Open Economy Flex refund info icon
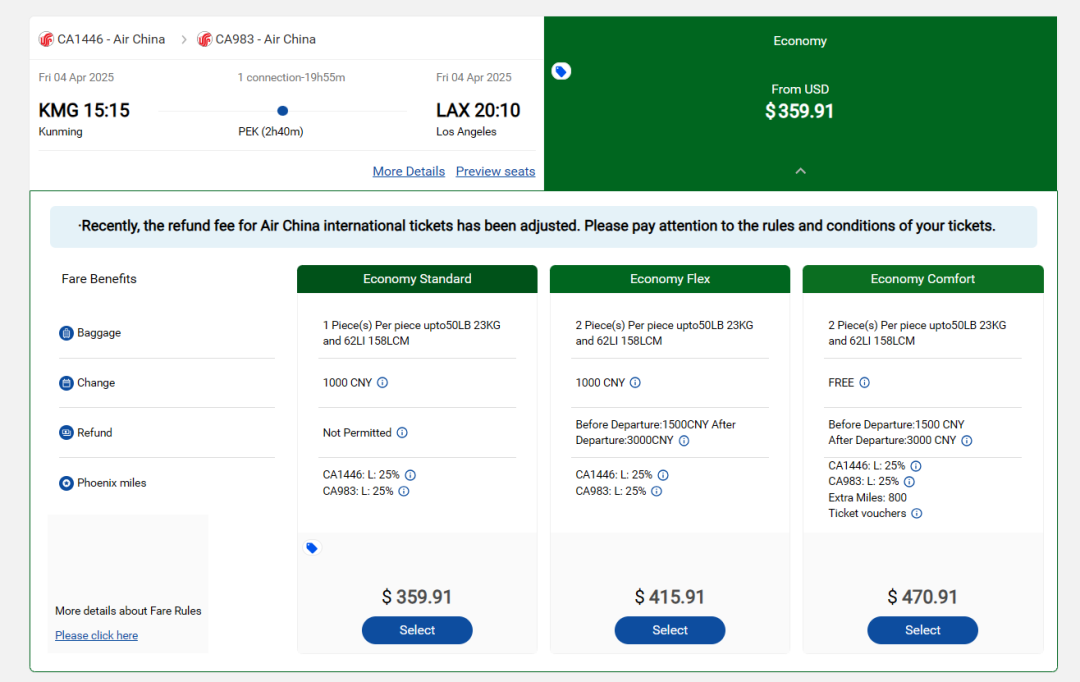Image resolution: width=1080 pixels, height=682 pixels. 684,441
